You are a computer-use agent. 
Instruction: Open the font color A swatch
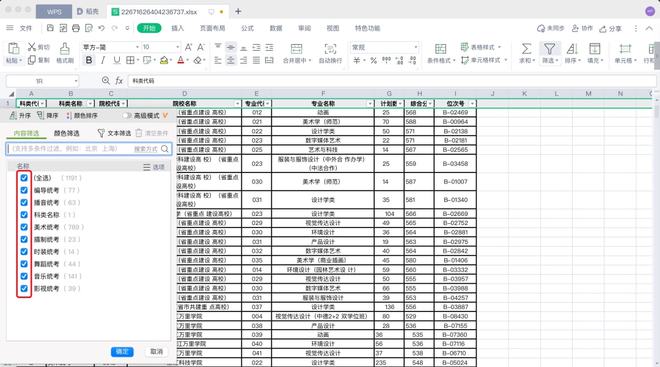click(181, 60)
